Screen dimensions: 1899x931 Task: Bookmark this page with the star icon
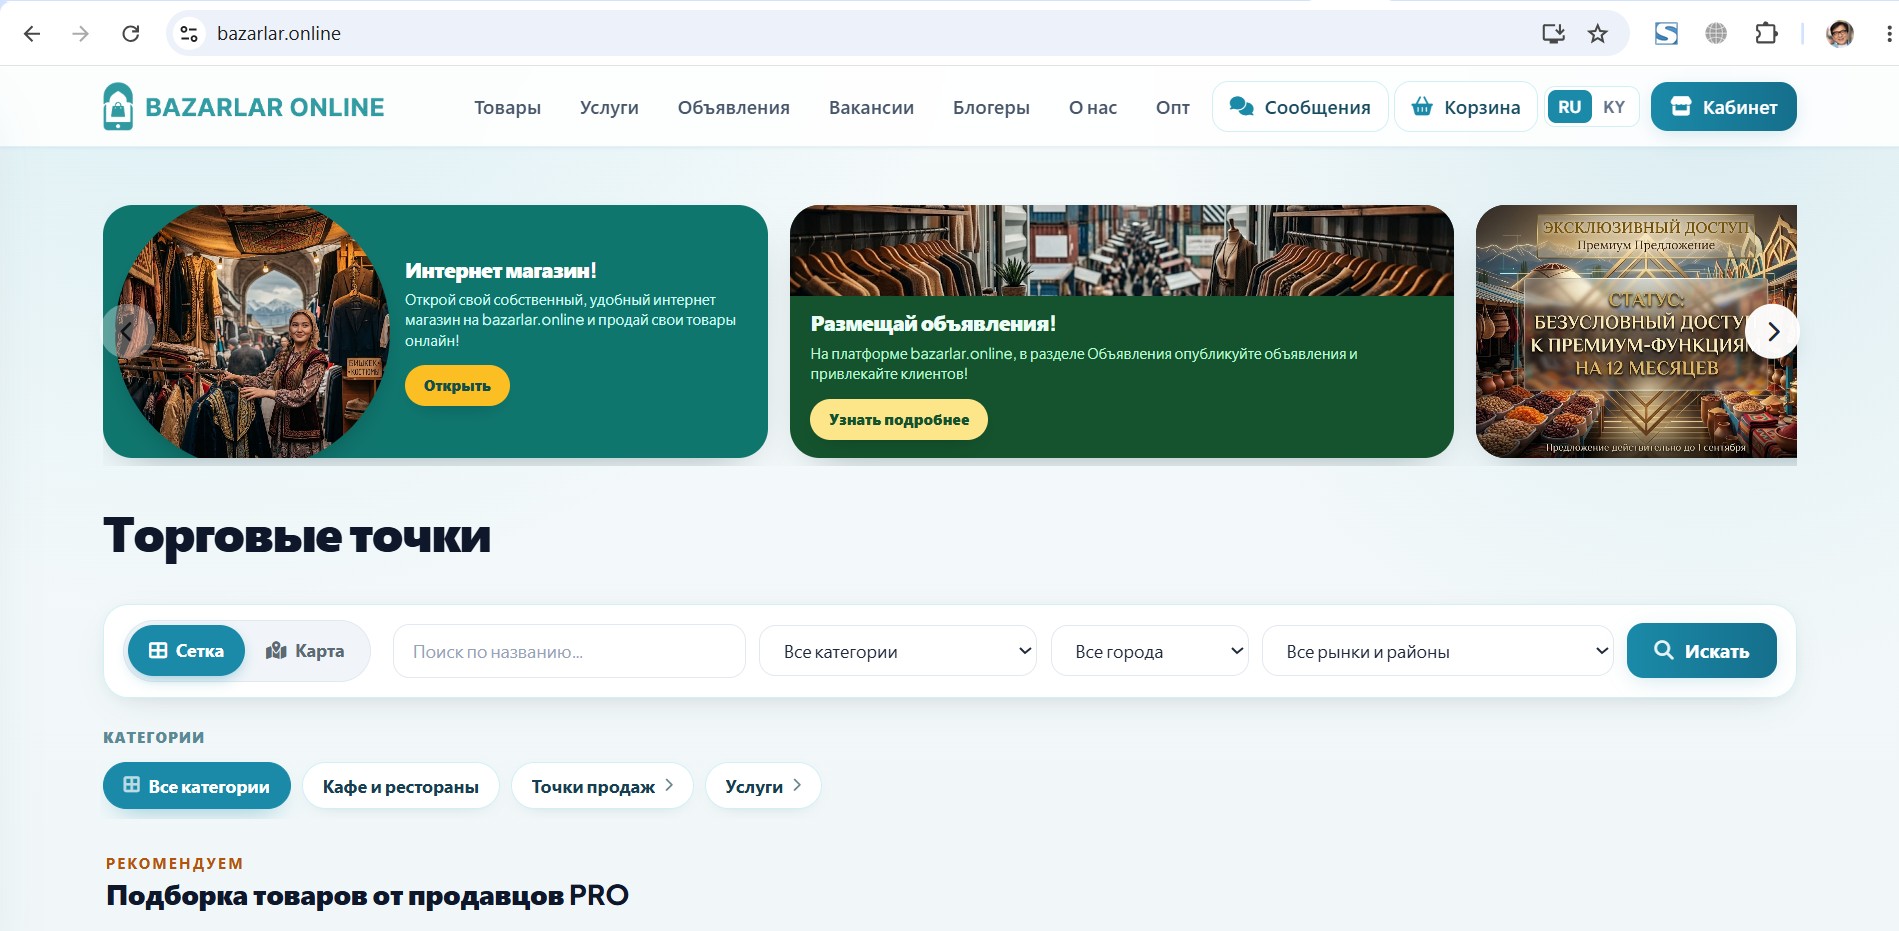(x=1598, y=34)
